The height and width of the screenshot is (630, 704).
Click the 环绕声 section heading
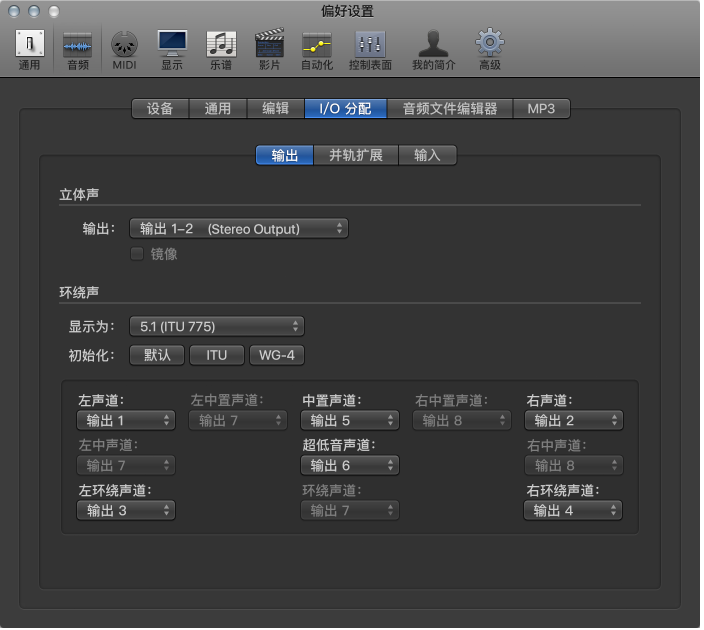[79, 292]
